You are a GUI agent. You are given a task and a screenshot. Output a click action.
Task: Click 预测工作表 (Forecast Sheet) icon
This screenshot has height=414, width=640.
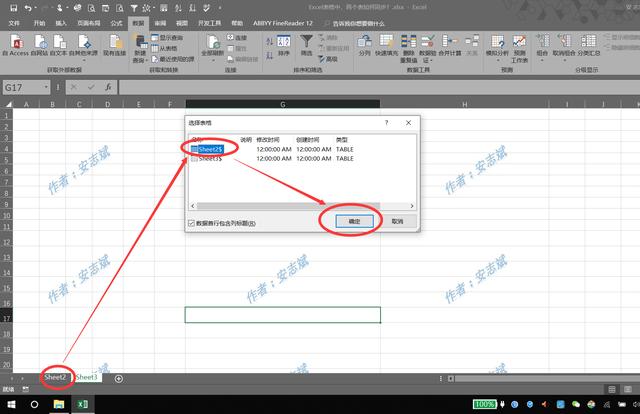click(x=519, y=48)
